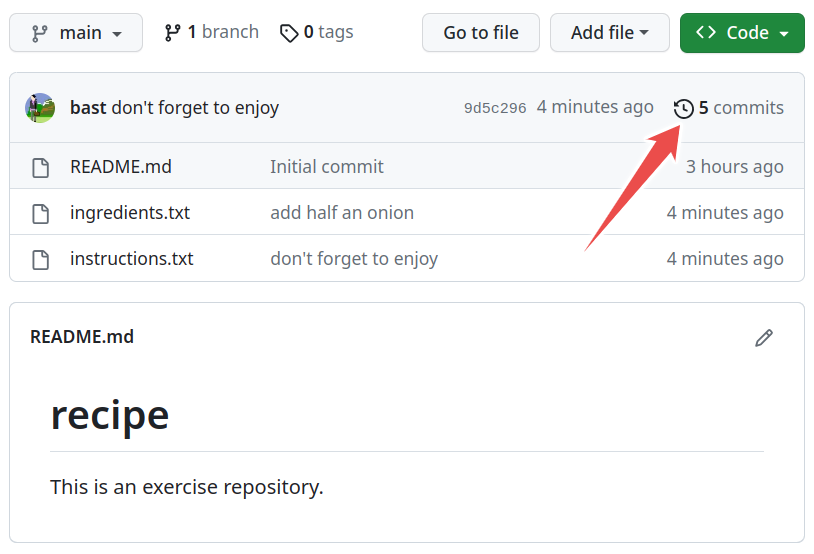This screenshot has height=554, width=814.
Task: Click the commit history clock icon
Action: pyautogui.click(x=683, y=109)
